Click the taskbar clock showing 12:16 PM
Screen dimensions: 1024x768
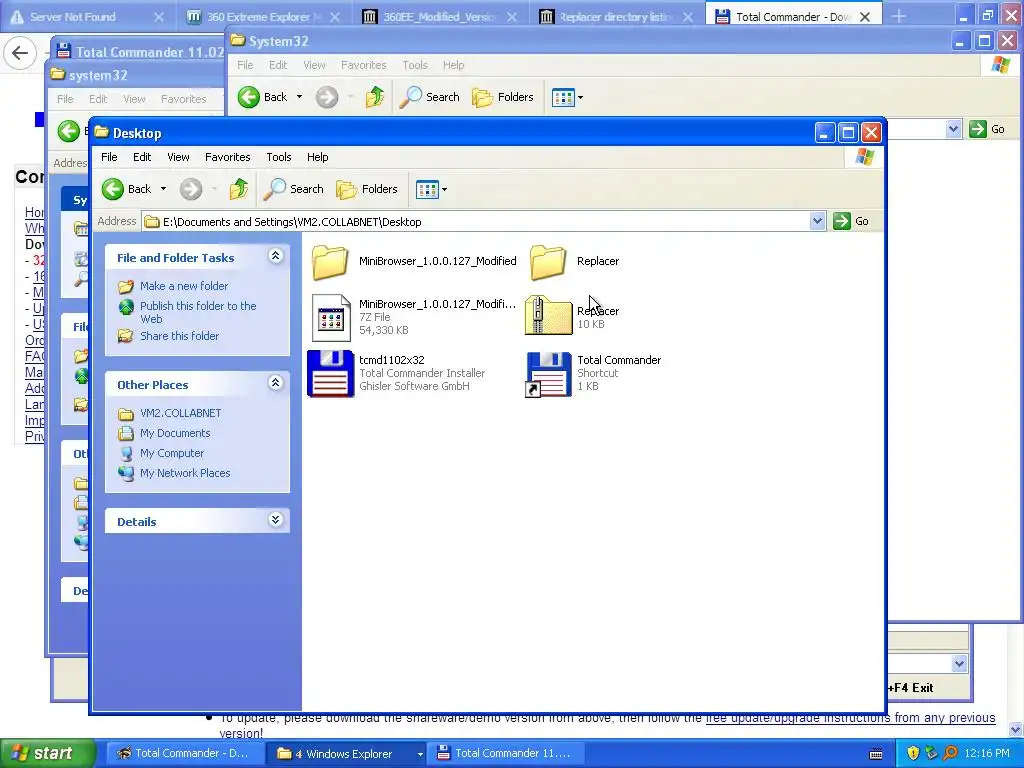987,754
